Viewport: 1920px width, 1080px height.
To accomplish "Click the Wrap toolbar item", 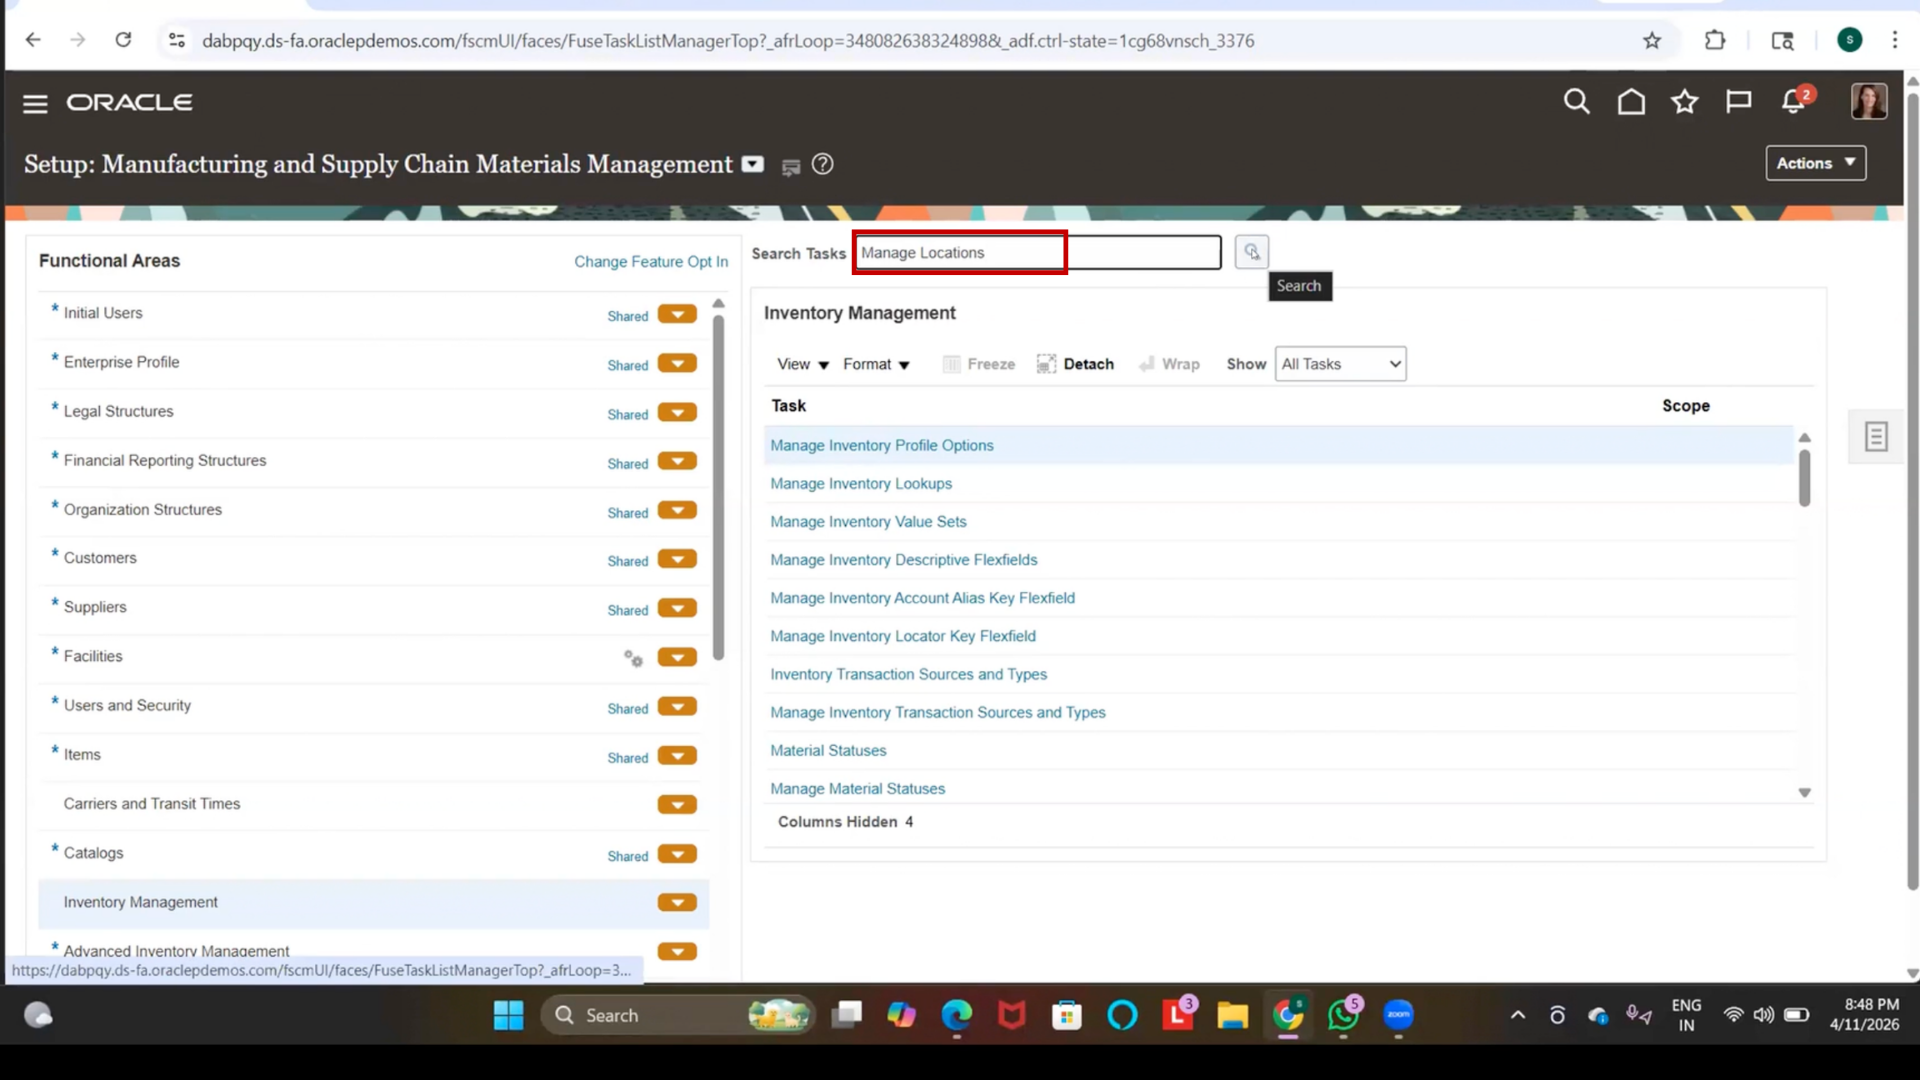I will pyautogui.click(x=1169, y=364).
